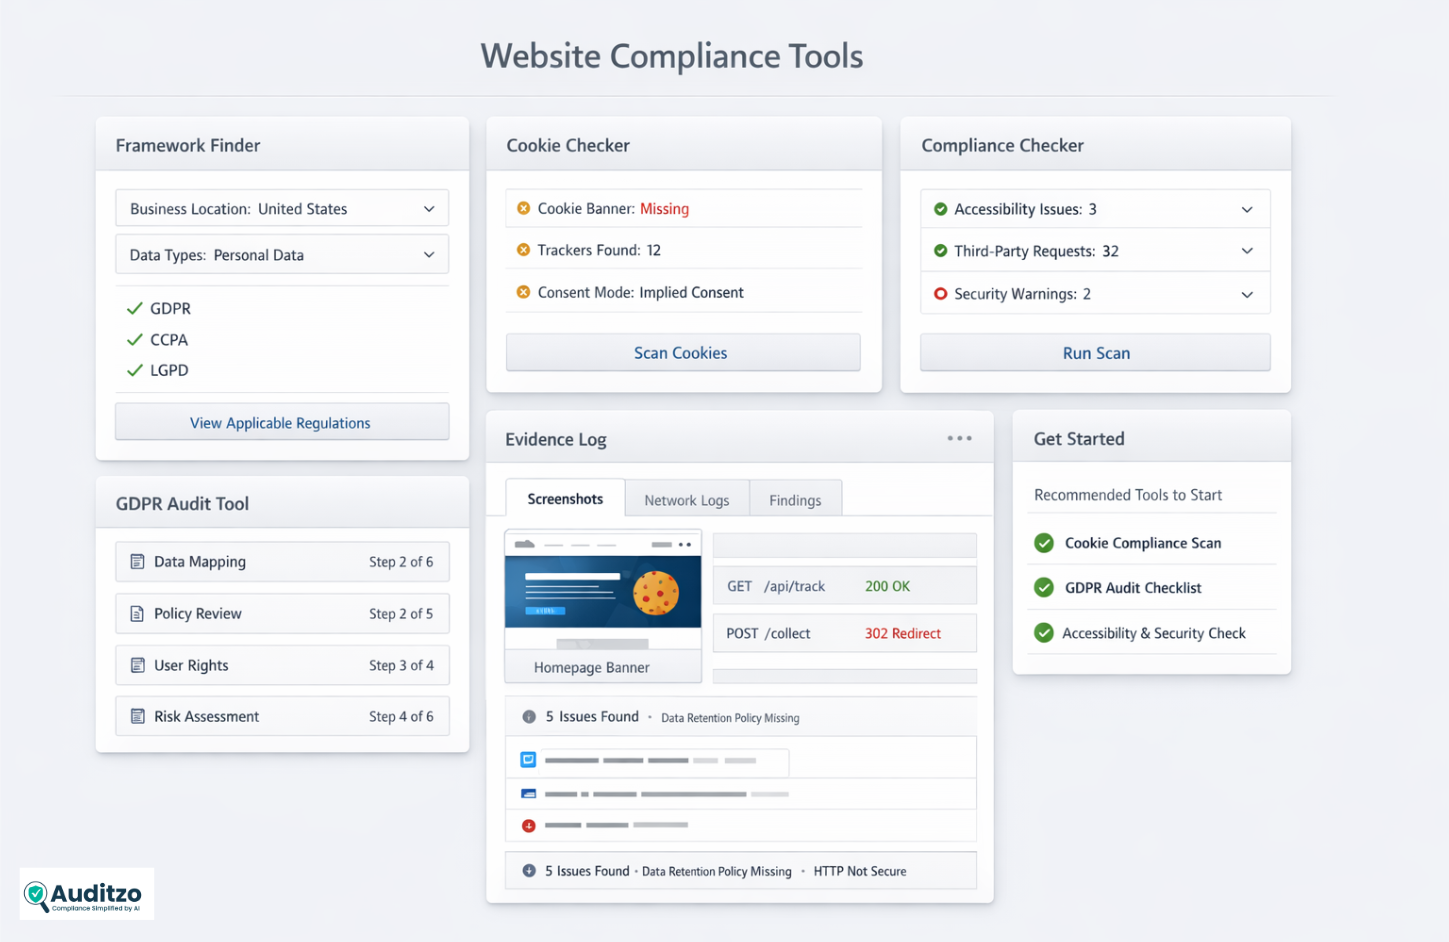The image size is (1449, 942).
Task: Click the info icon next to 5 Issues Found
Action: pyautogui.click(x=527, y=716)
